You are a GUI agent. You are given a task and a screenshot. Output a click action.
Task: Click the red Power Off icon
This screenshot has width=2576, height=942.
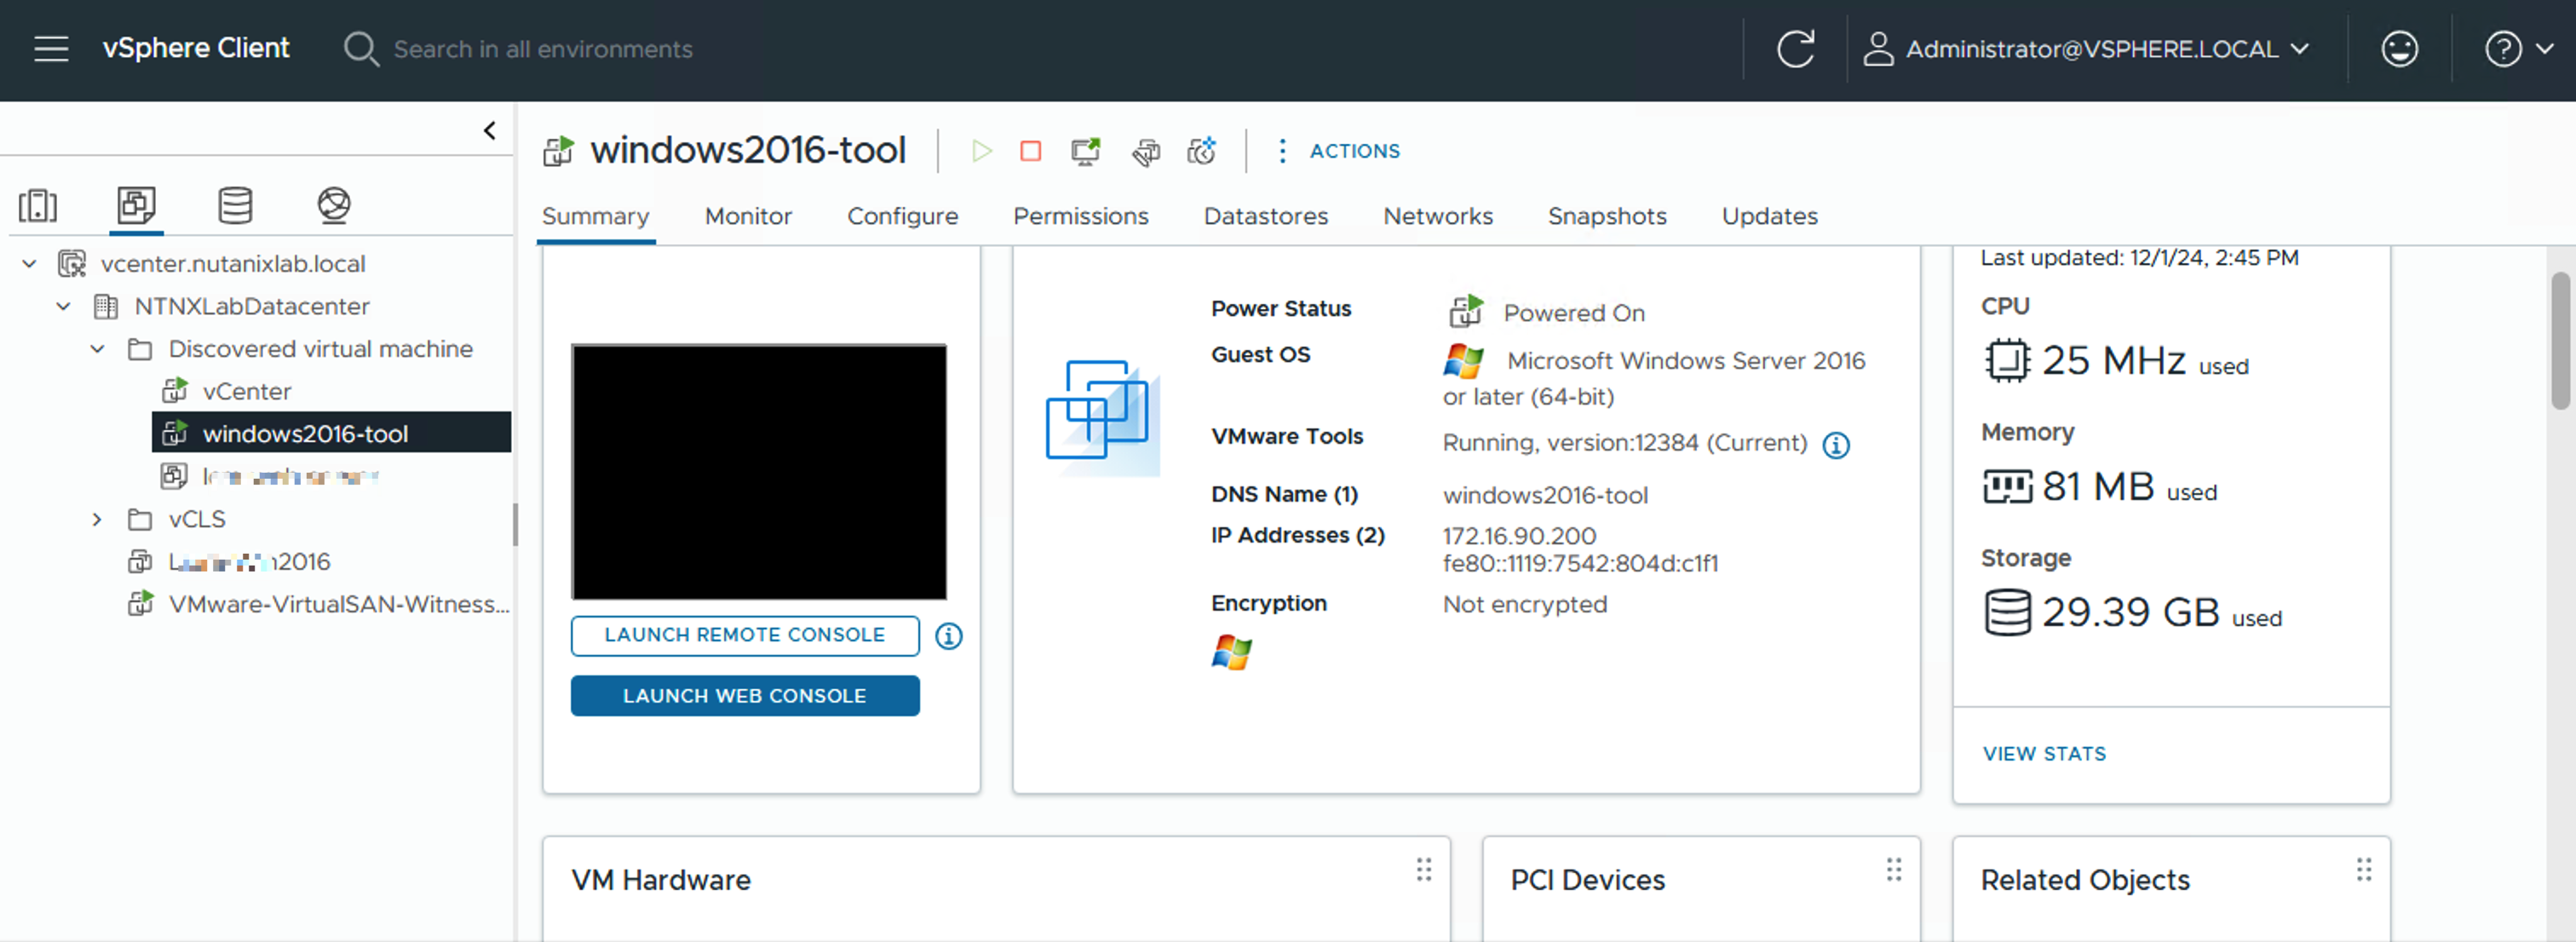1030,151
